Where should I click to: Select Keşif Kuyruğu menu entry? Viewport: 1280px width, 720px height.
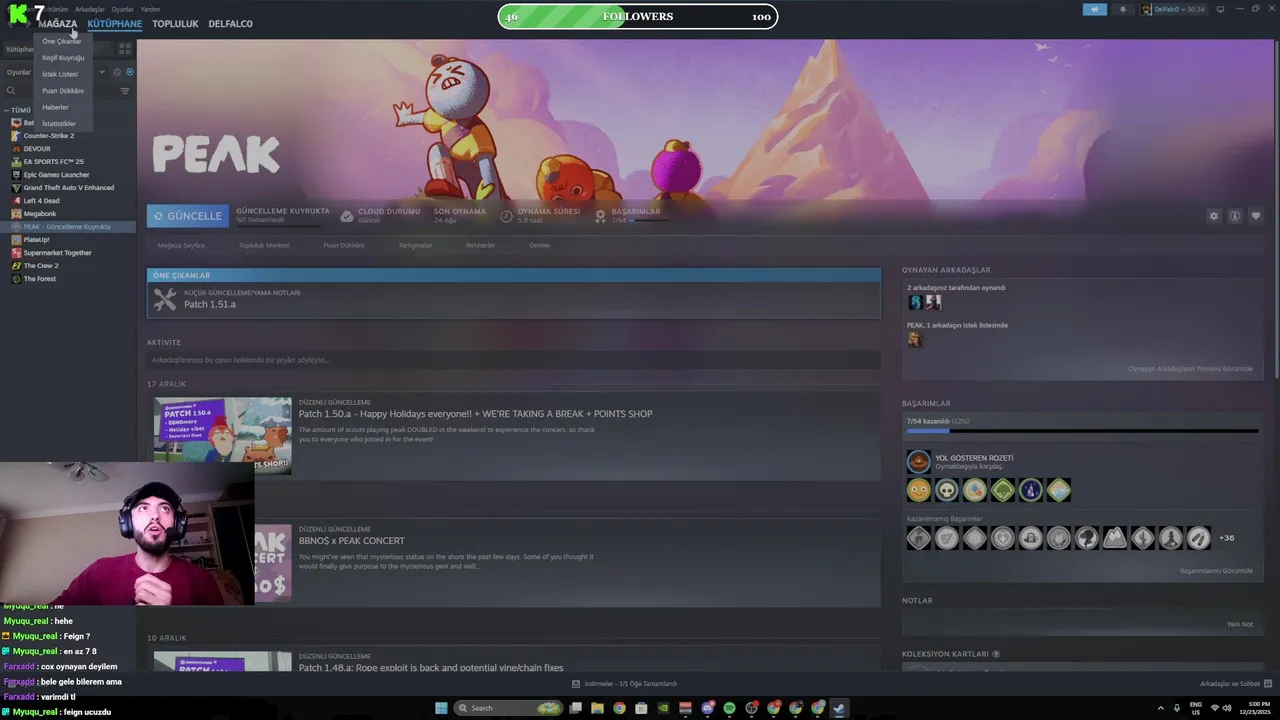point(63,58)
